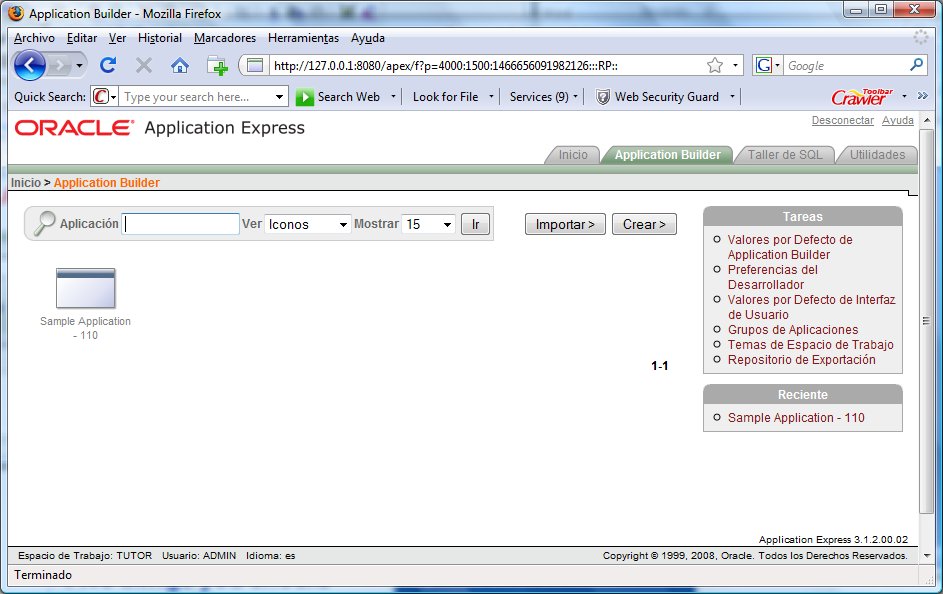Click the Crawler Quick Search logo icon

click(101, 96)
